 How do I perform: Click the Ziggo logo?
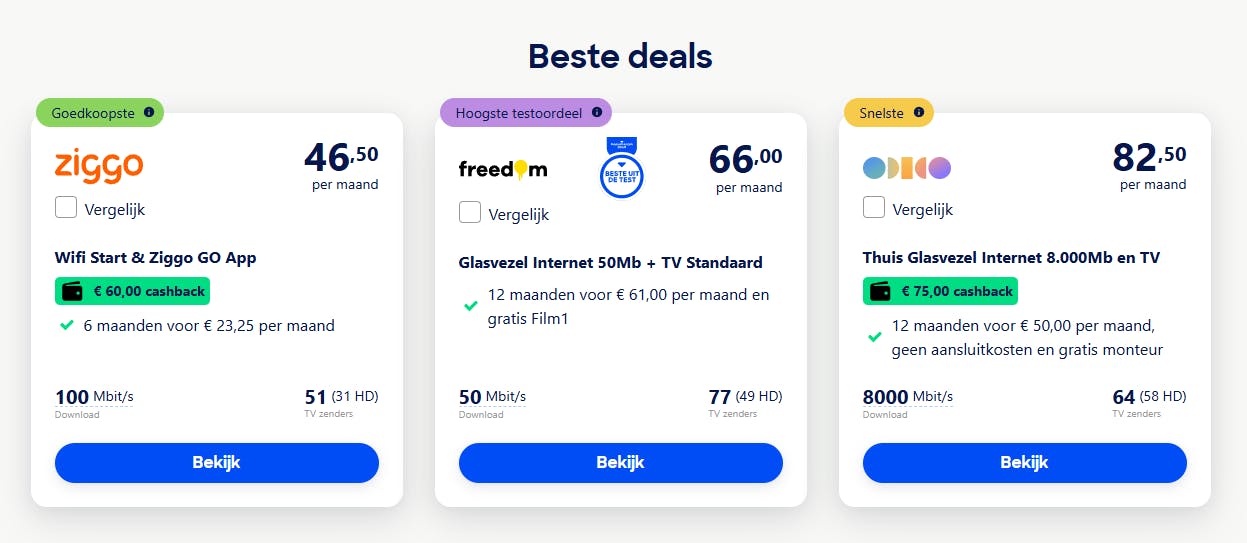tap(99, 165)
